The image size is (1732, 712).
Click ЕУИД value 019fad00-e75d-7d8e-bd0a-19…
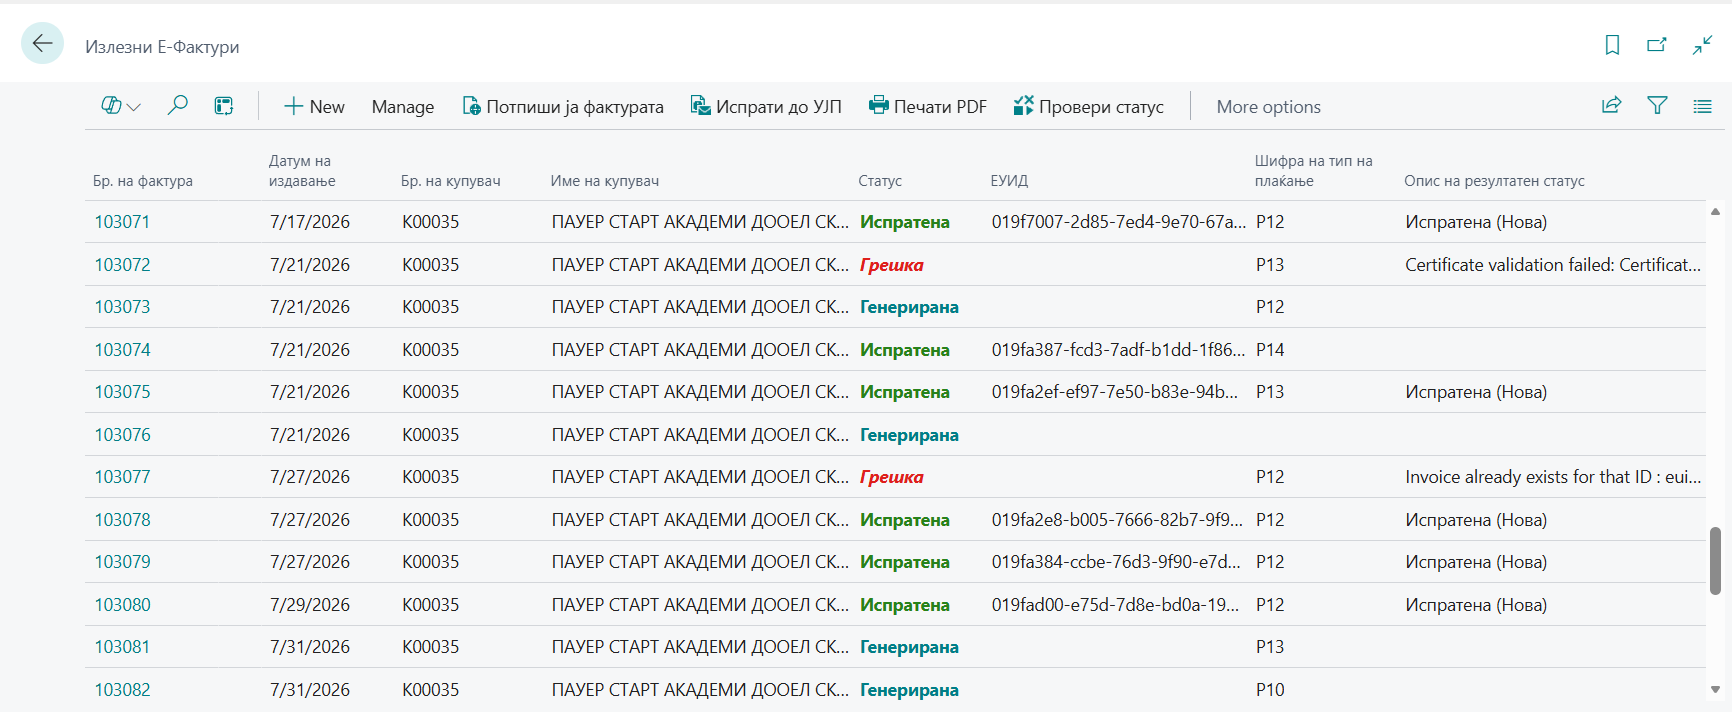tap(1115, 605)
